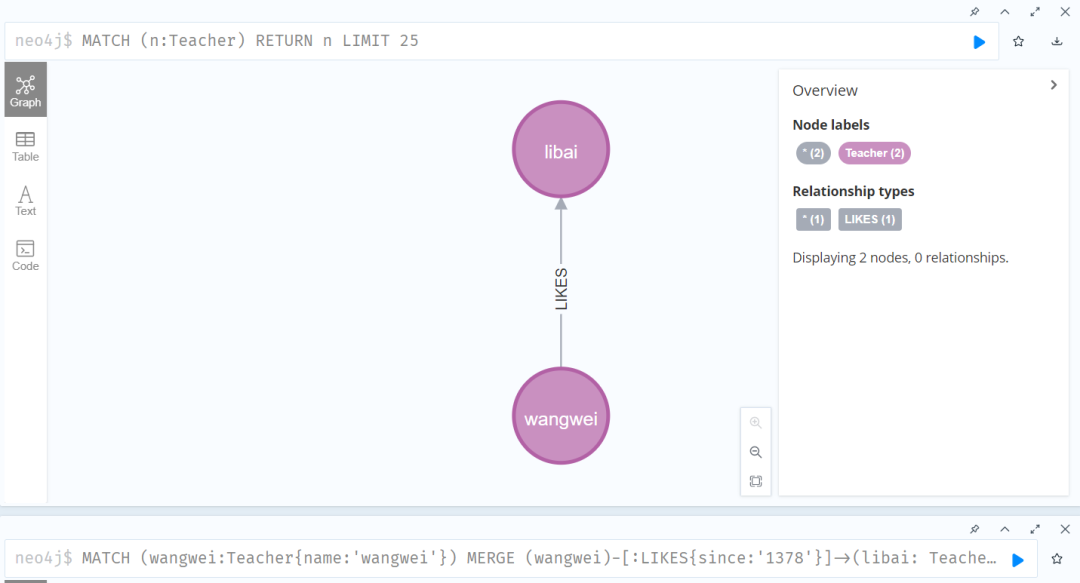Select the * (2) node label chip

tap(813, 153)
